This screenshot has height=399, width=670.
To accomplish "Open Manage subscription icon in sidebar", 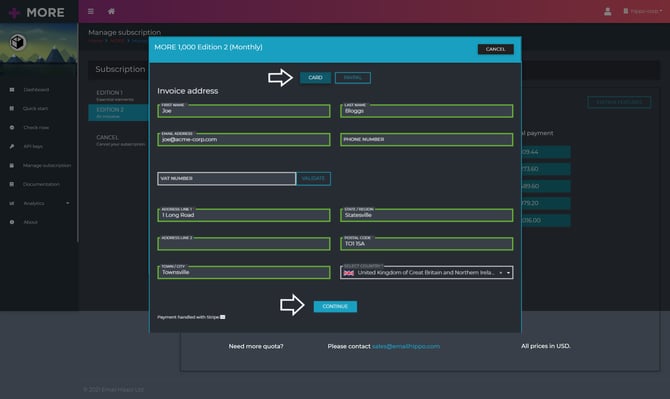I will [12, 165].
